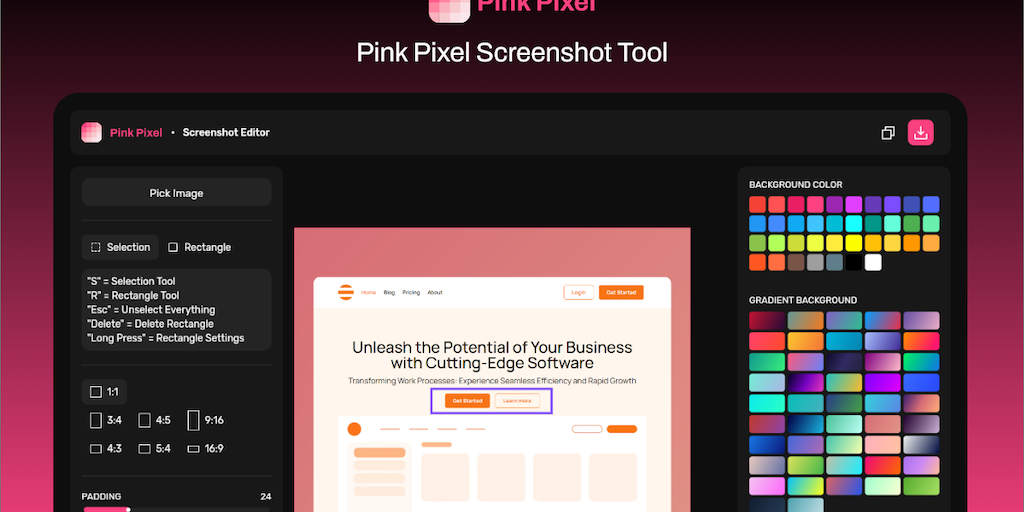Click the "PADDING" label
Screen dimensions: 1024x512
101,496
